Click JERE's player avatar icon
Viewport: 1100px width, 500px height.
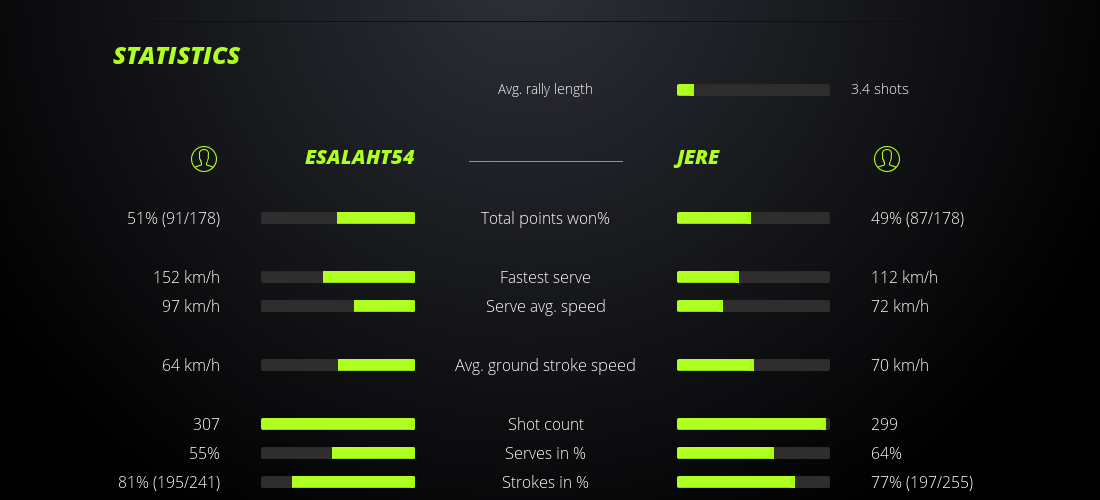pyautogui.click(x=886, y=158)
